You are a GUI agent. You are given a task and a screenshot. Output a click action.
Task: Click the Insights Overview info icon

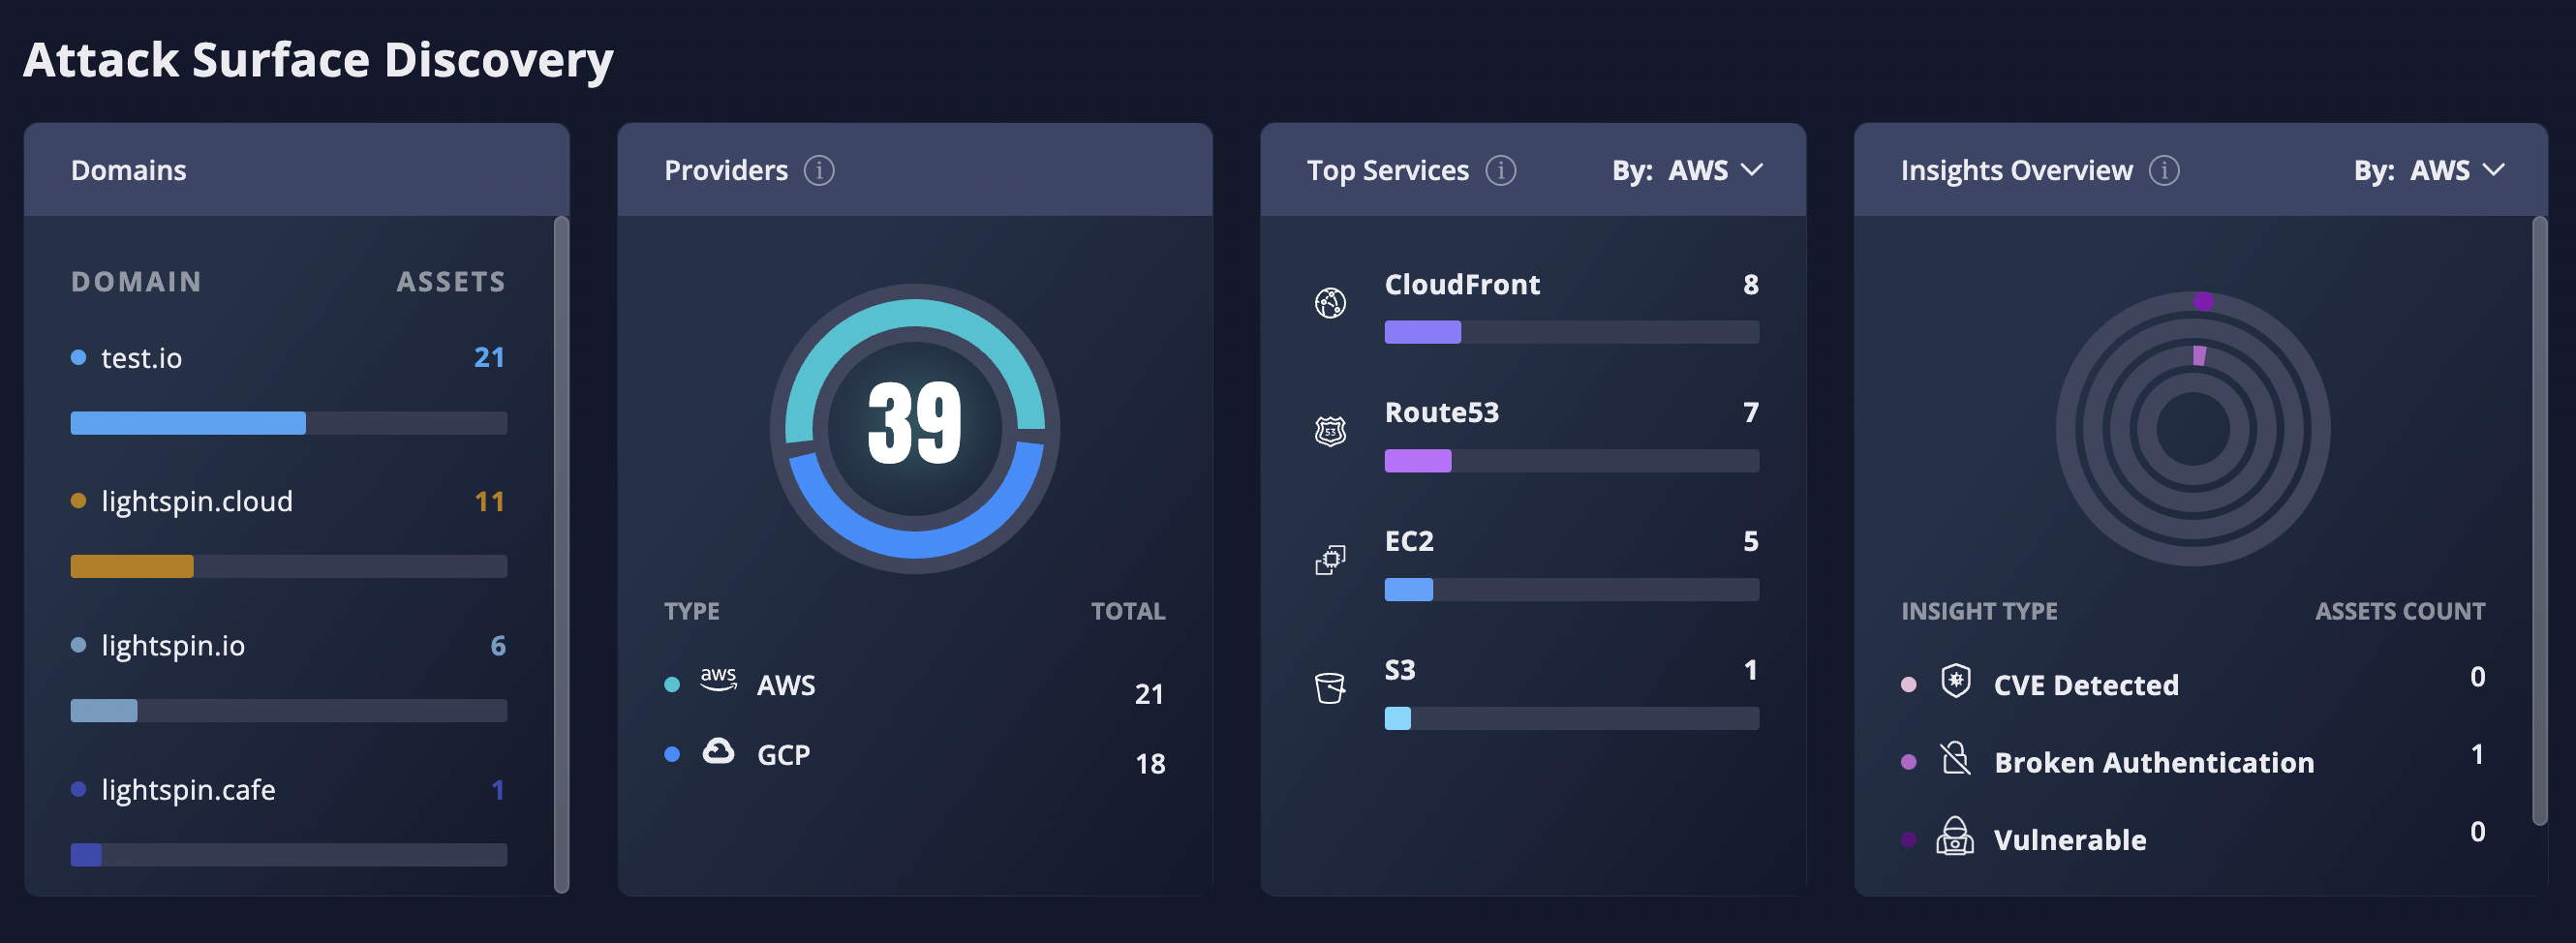coord(2164,171)
